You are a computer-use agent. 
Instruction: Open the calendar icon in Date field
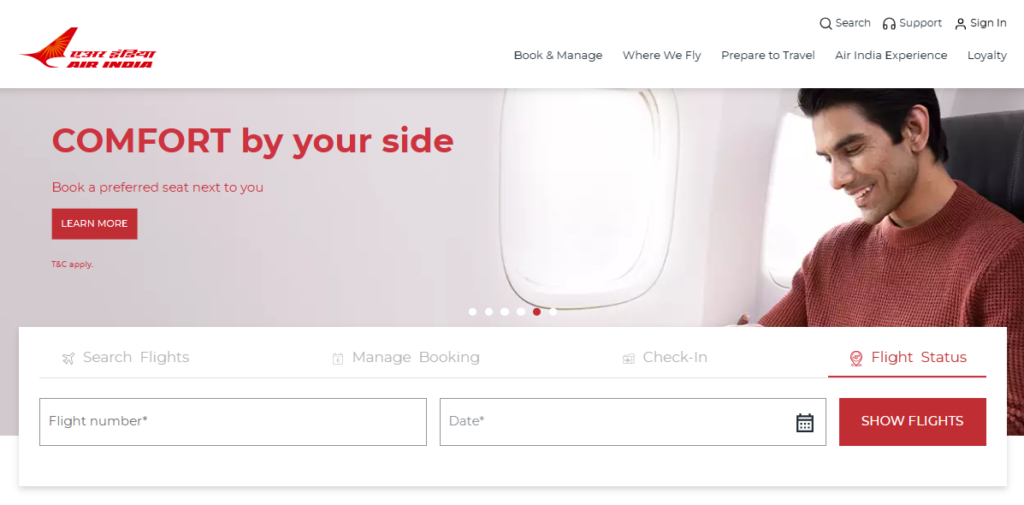click(x=805, y=422)
